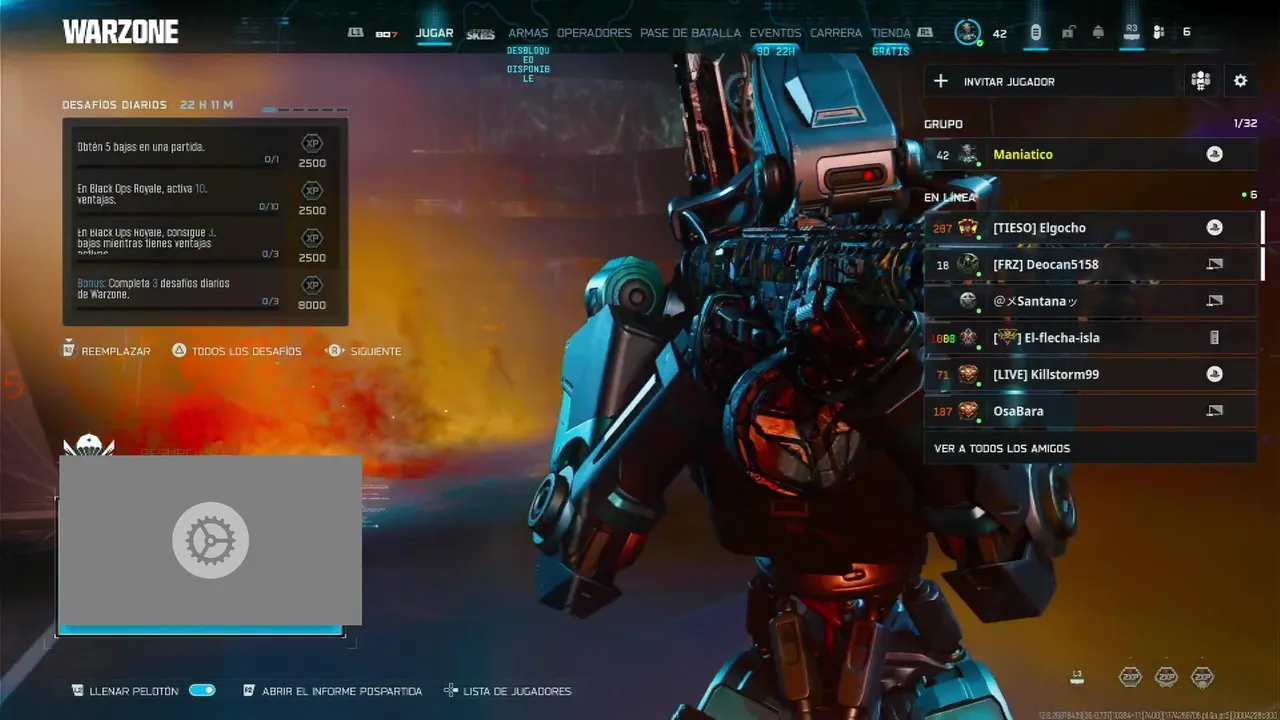1280x720 pixels.
Task: Click VER A TODOS LOS AMIGOS
Action: 1090,448
